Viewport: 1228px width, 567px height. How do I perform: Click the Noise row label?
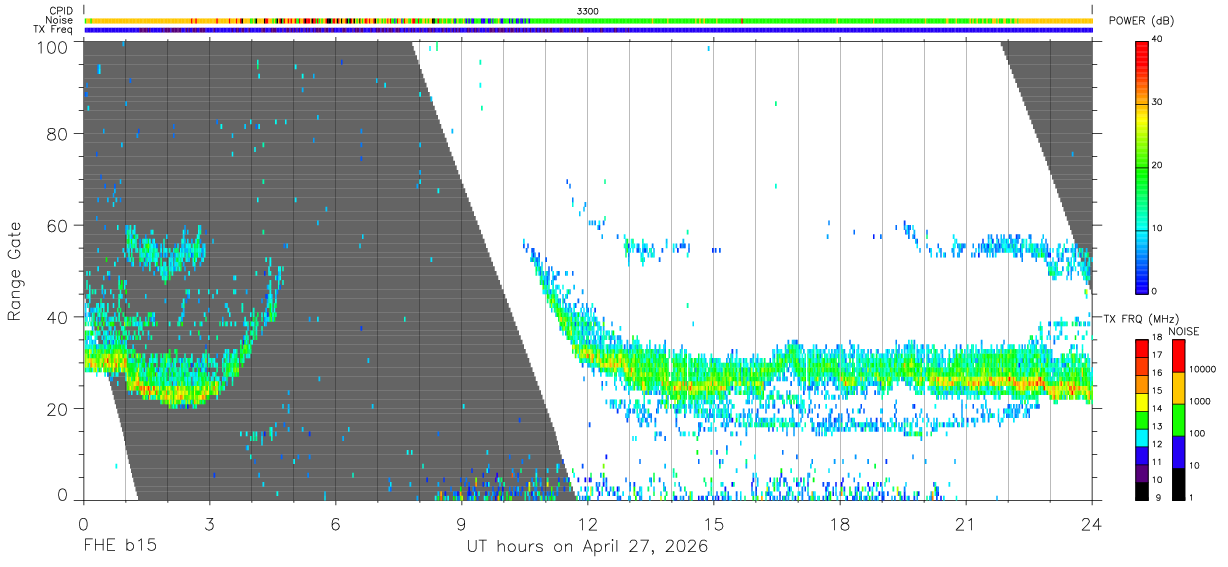(x=59, y=20)
